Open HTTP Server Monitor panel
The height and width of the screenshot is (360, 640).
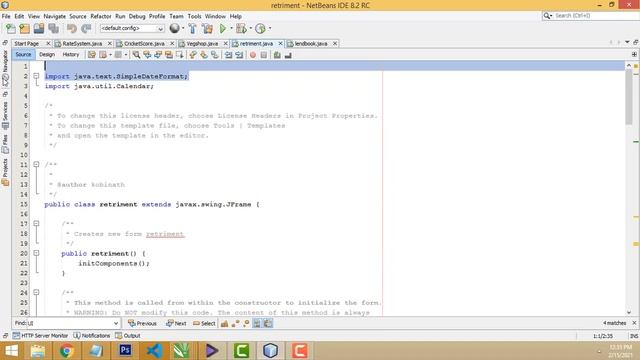click(40, 336)
